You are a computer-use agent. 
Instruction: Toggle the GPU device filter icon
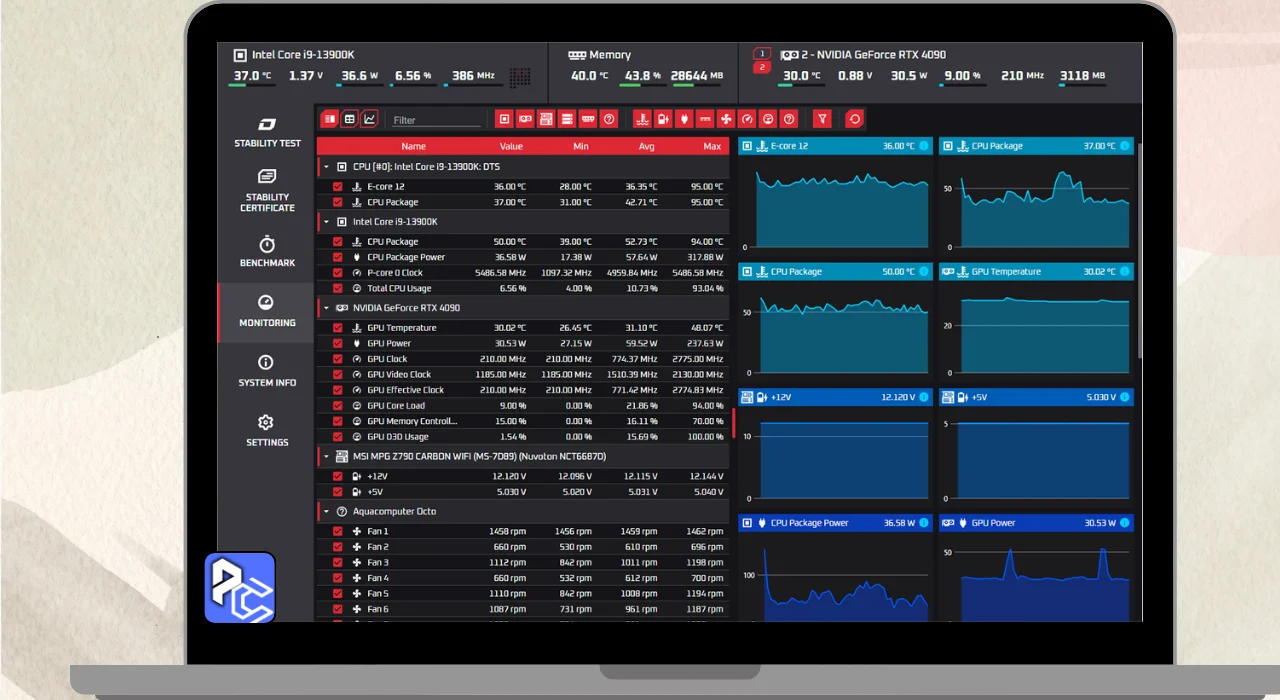coord(525,119)
